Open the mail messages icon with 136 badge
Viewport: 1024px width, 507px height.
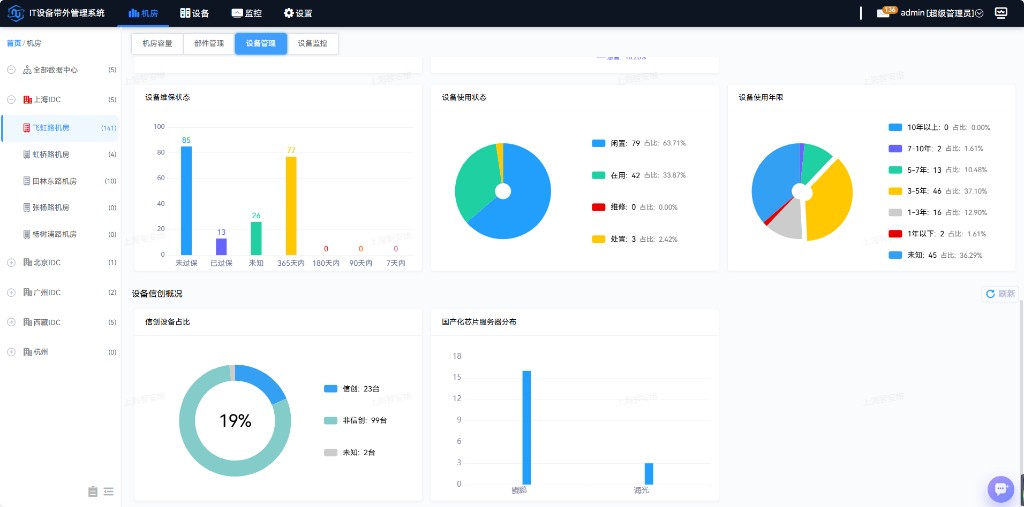pos(884,12)
